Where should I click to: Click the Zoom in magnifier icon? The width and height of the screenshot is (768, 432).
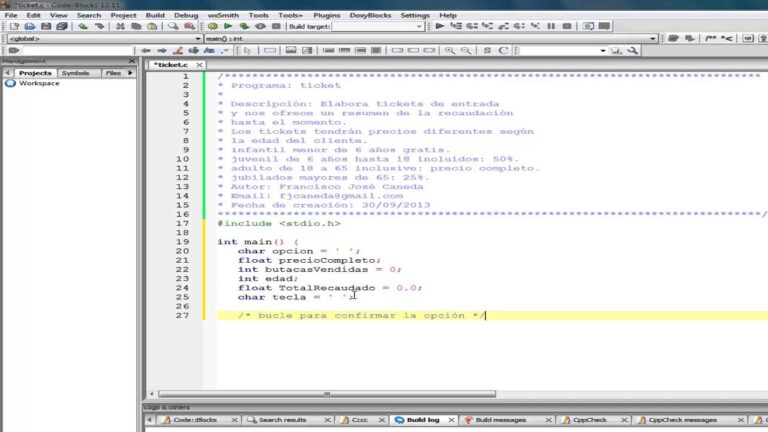pos(450,50)
